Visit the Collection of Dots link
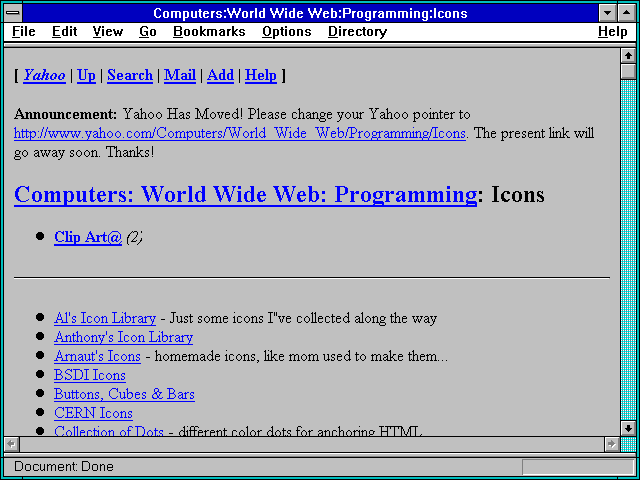Image resolution: width=640 pixels, height=480 pixels. click(x=109, y=431)
